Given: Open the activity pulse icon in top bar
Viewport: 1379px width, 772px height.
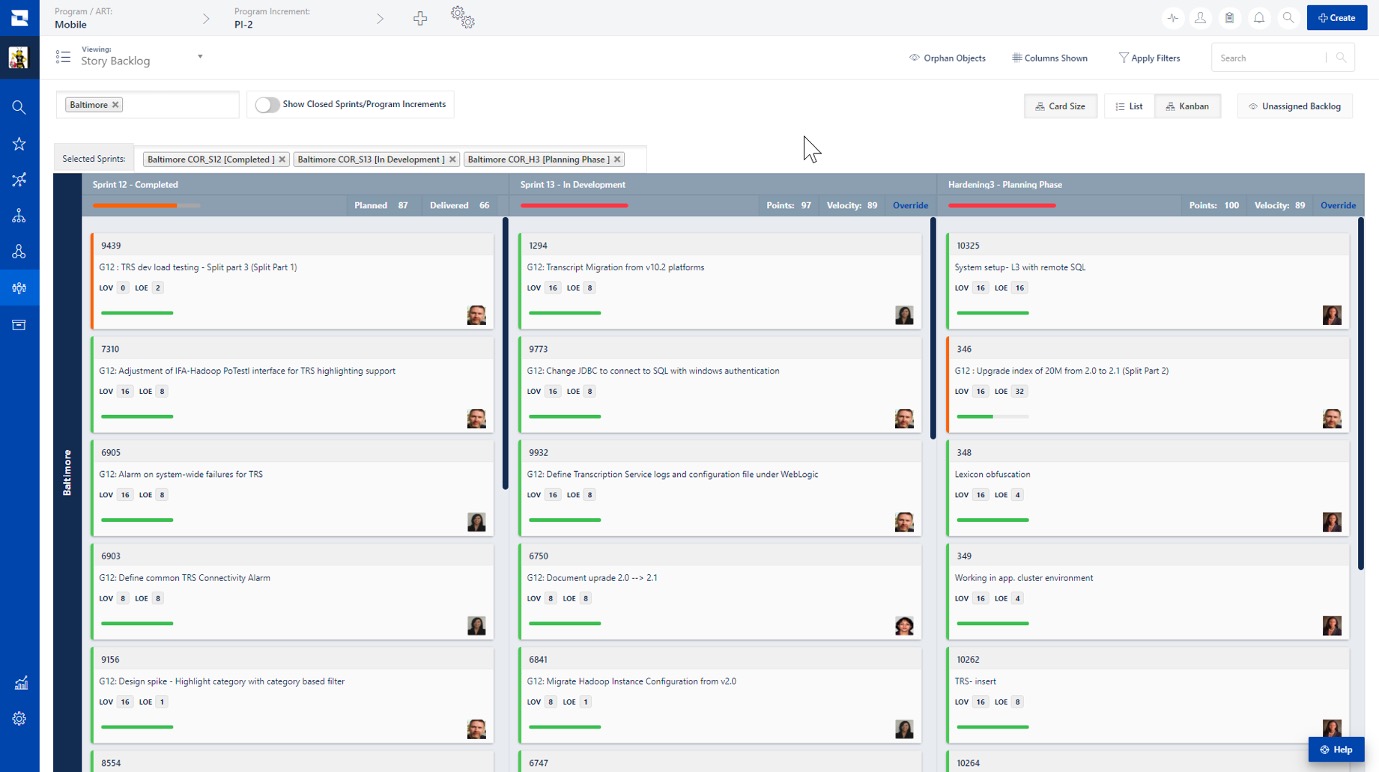Looking at the screenshot, I should click(1170, 17).
